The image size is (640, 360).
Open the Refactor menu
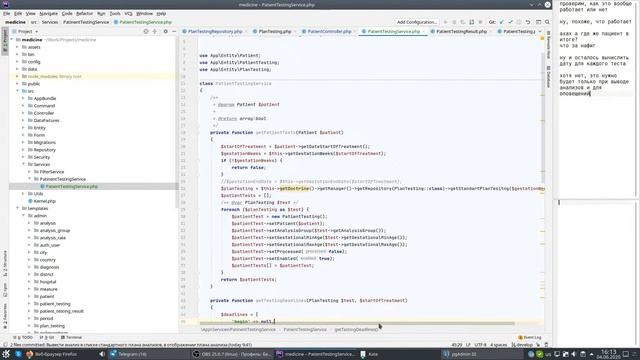point(84,13)
